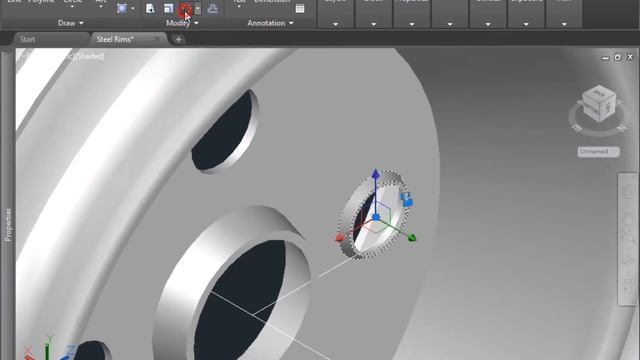
Task: Minimize the drawing viewport window
Action: [x=606, y=58]
